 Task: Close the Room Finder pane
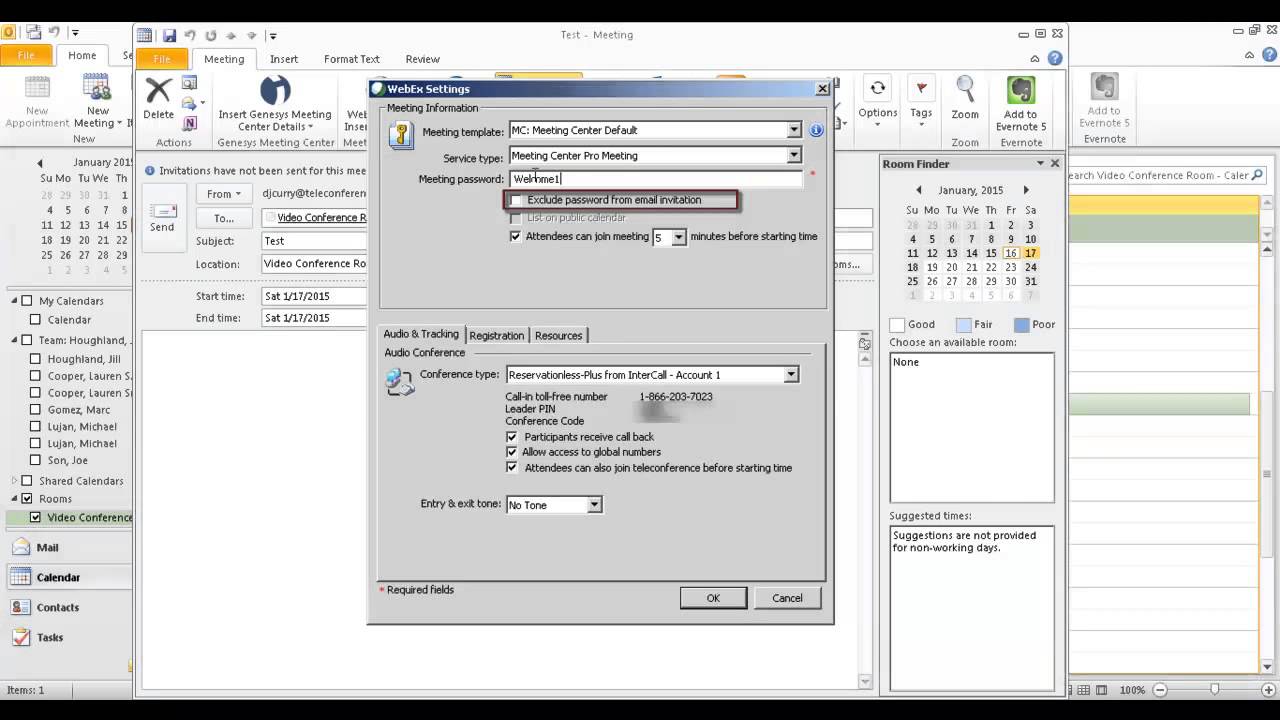coord(1055,163)
